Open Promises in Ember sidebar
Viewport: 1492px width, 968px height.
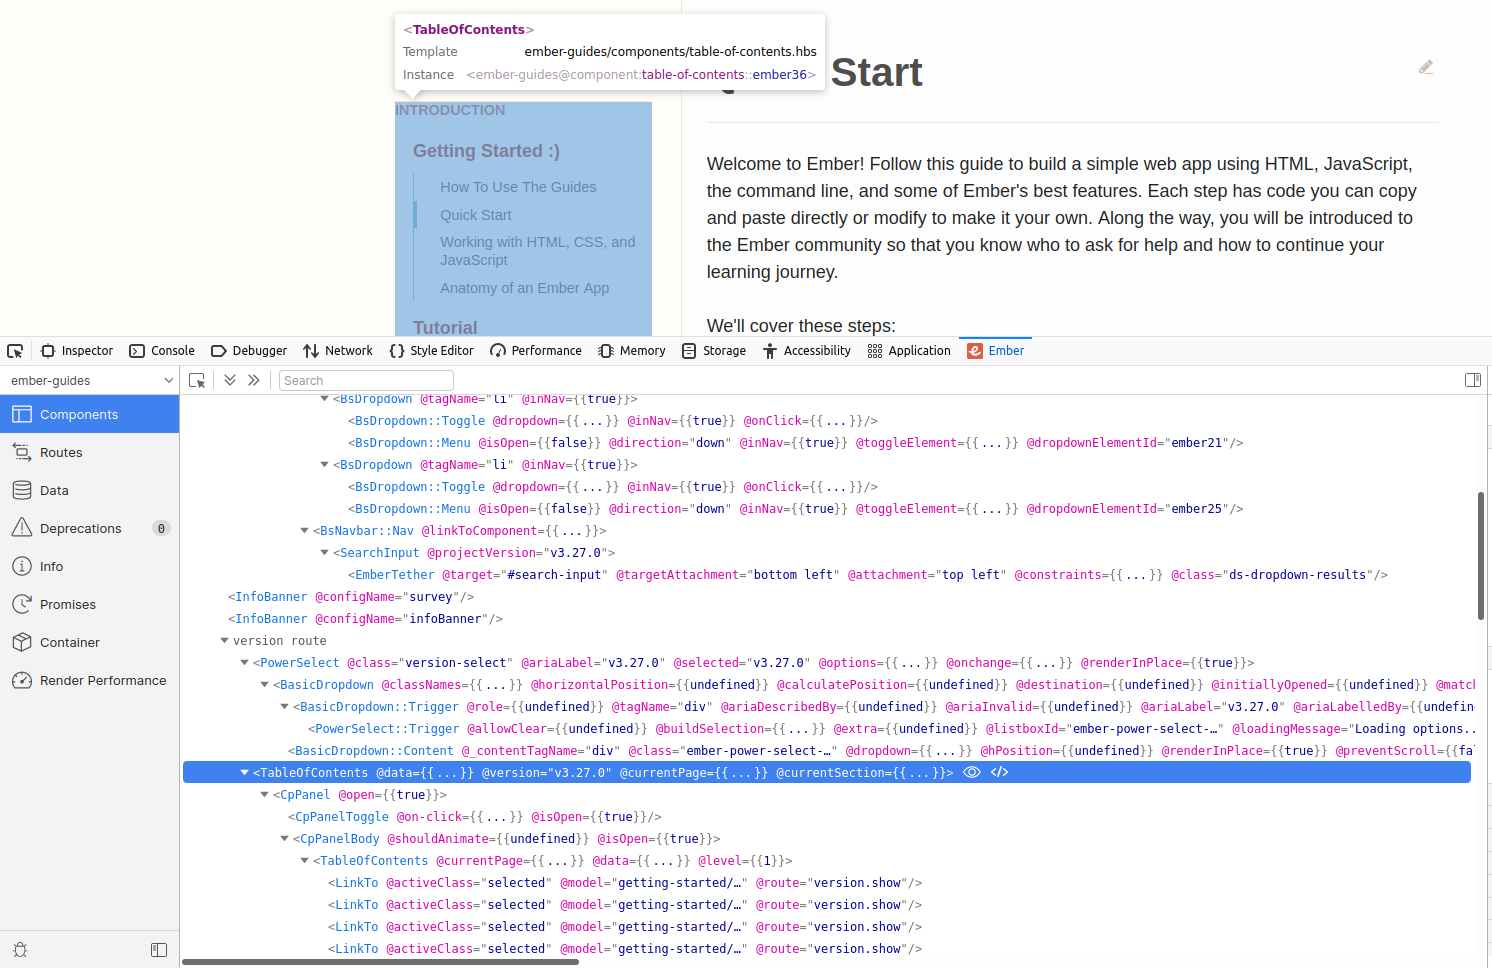pos(90,604)
